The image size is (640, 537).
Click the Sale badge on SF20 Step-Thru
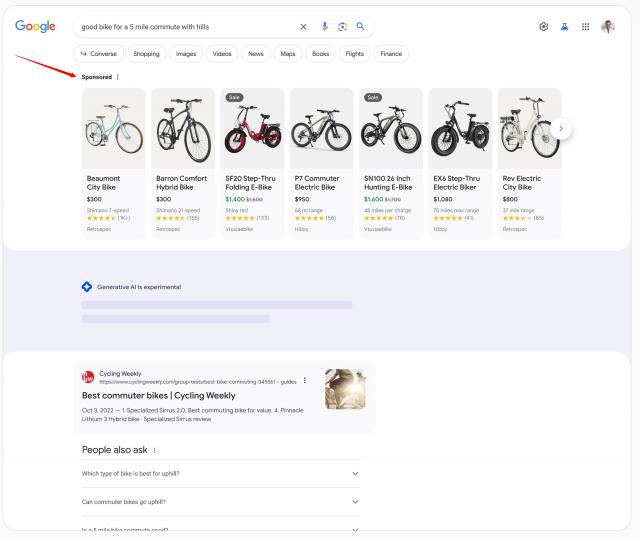pyautogui.click(x=234, y=98)
